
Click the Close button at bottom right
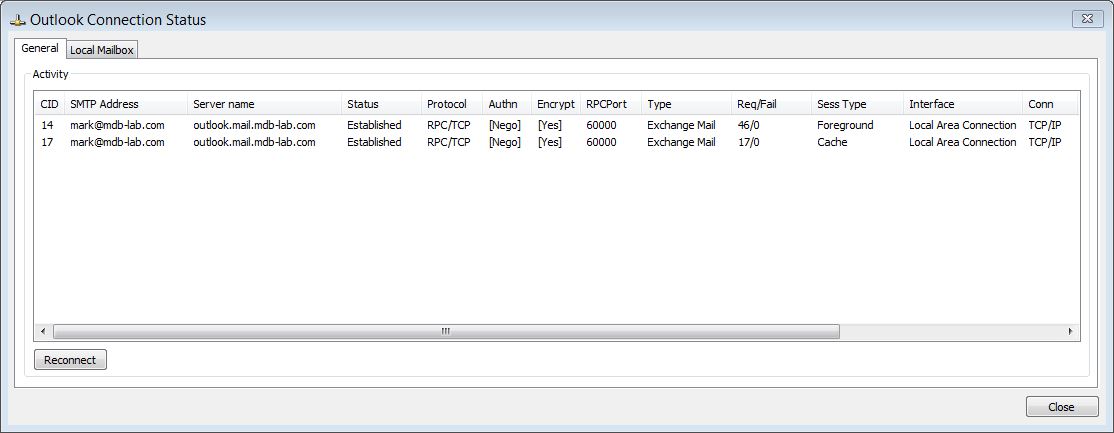1061,406
